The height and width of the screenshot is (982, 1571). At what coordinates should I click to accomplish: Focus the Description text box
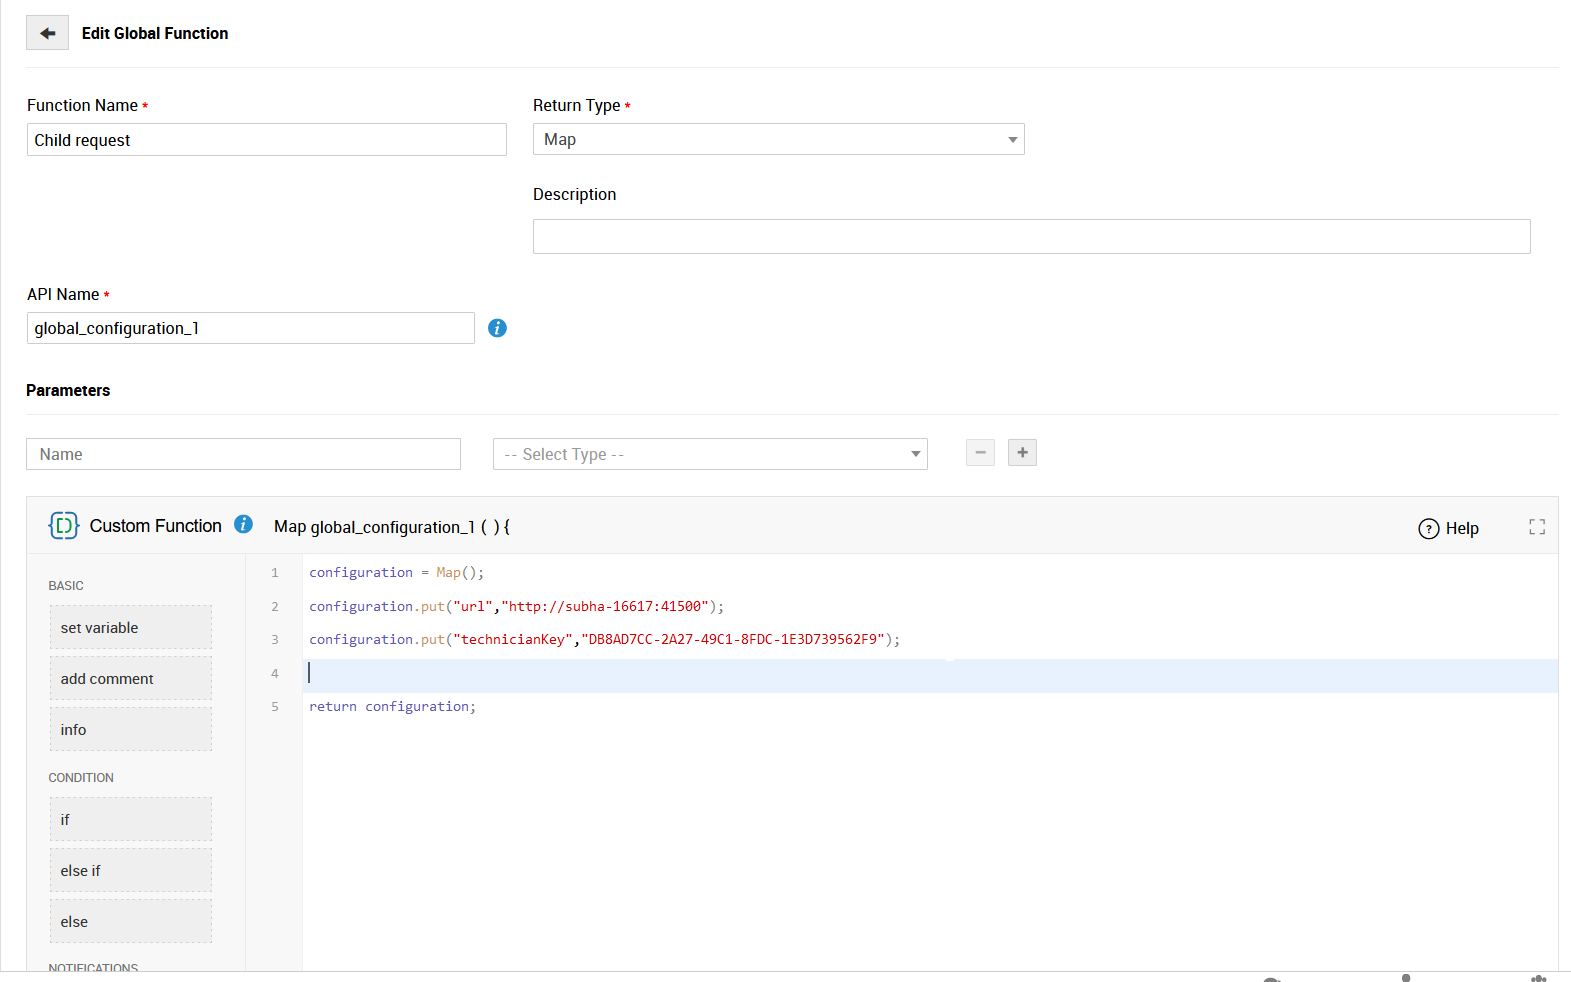click(1031, 237)
